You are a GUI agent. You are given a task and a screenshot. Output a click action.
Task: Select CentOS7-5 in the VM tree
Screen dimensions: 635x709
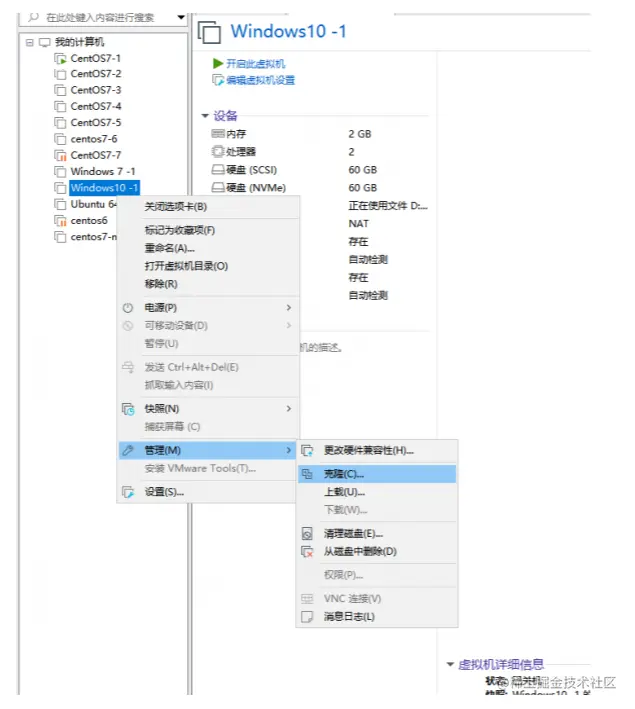(96, 123)
